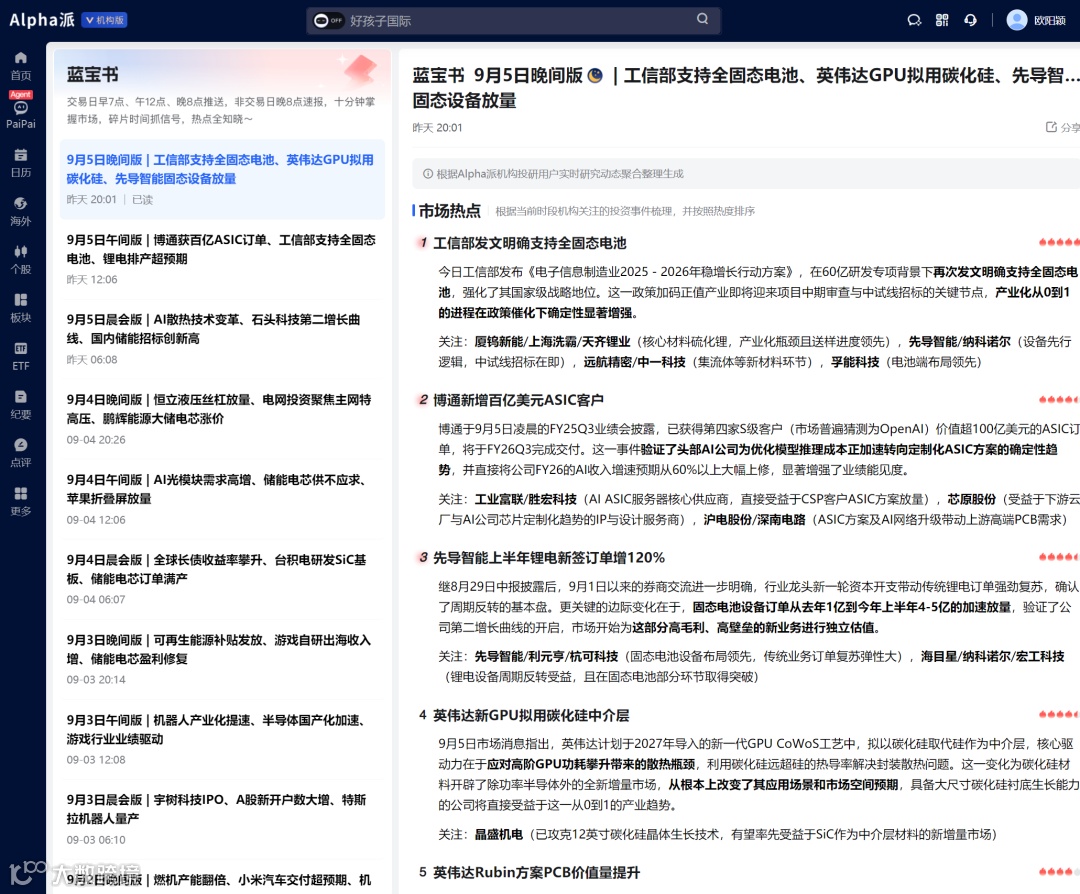1080x894 pixels.
Task: Click stock name 芯原股份
Action: tap(971, 499)
